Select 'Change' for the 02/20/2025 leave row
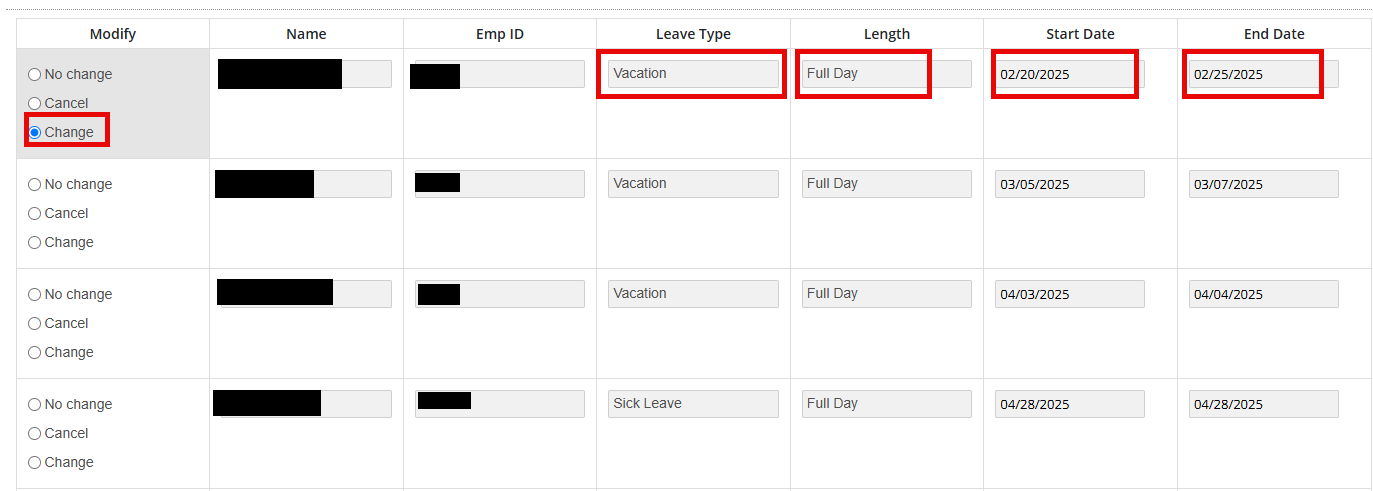The width and height of the screenshot is (1373, 491). (x=35, y=132)
